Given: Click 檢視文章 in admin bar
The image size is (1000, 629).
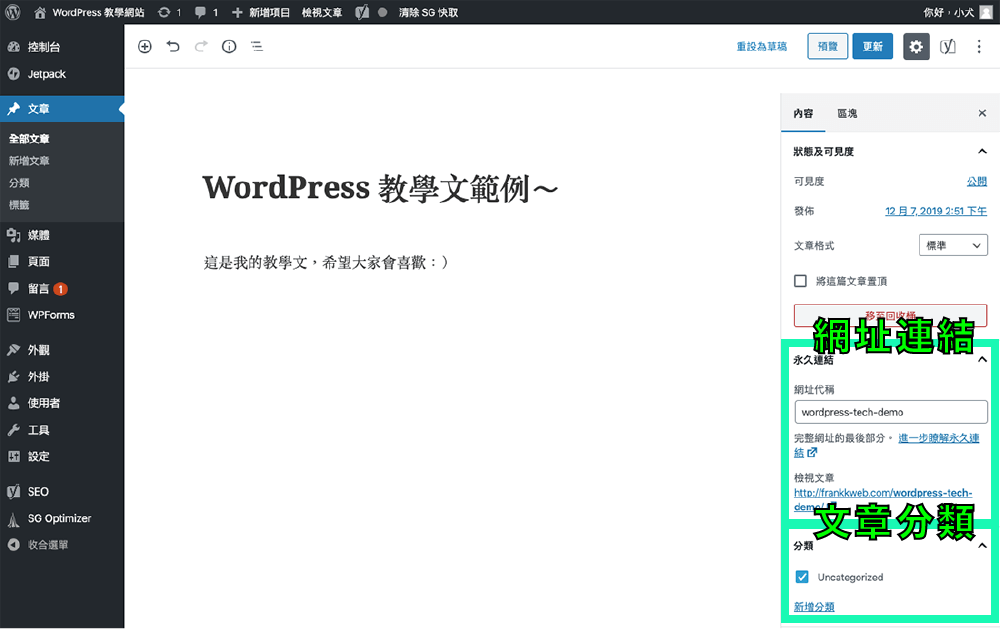Looking at the screenshot, I should [322, 12].
